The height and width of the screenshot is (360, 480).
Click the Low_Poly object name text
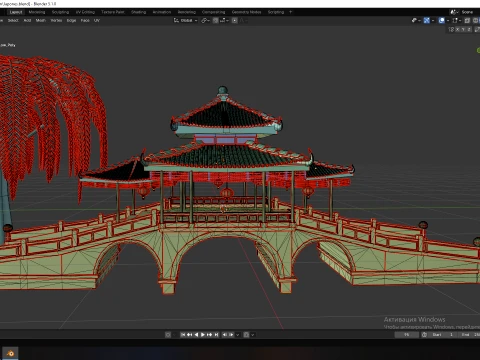click(x=8, y=45)
